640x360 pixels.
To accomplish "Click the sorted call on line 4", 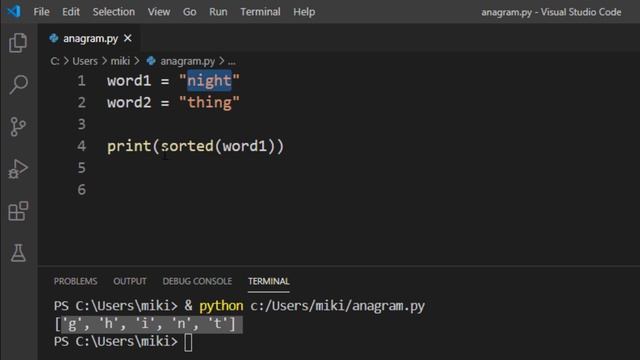I will (187, 146).
